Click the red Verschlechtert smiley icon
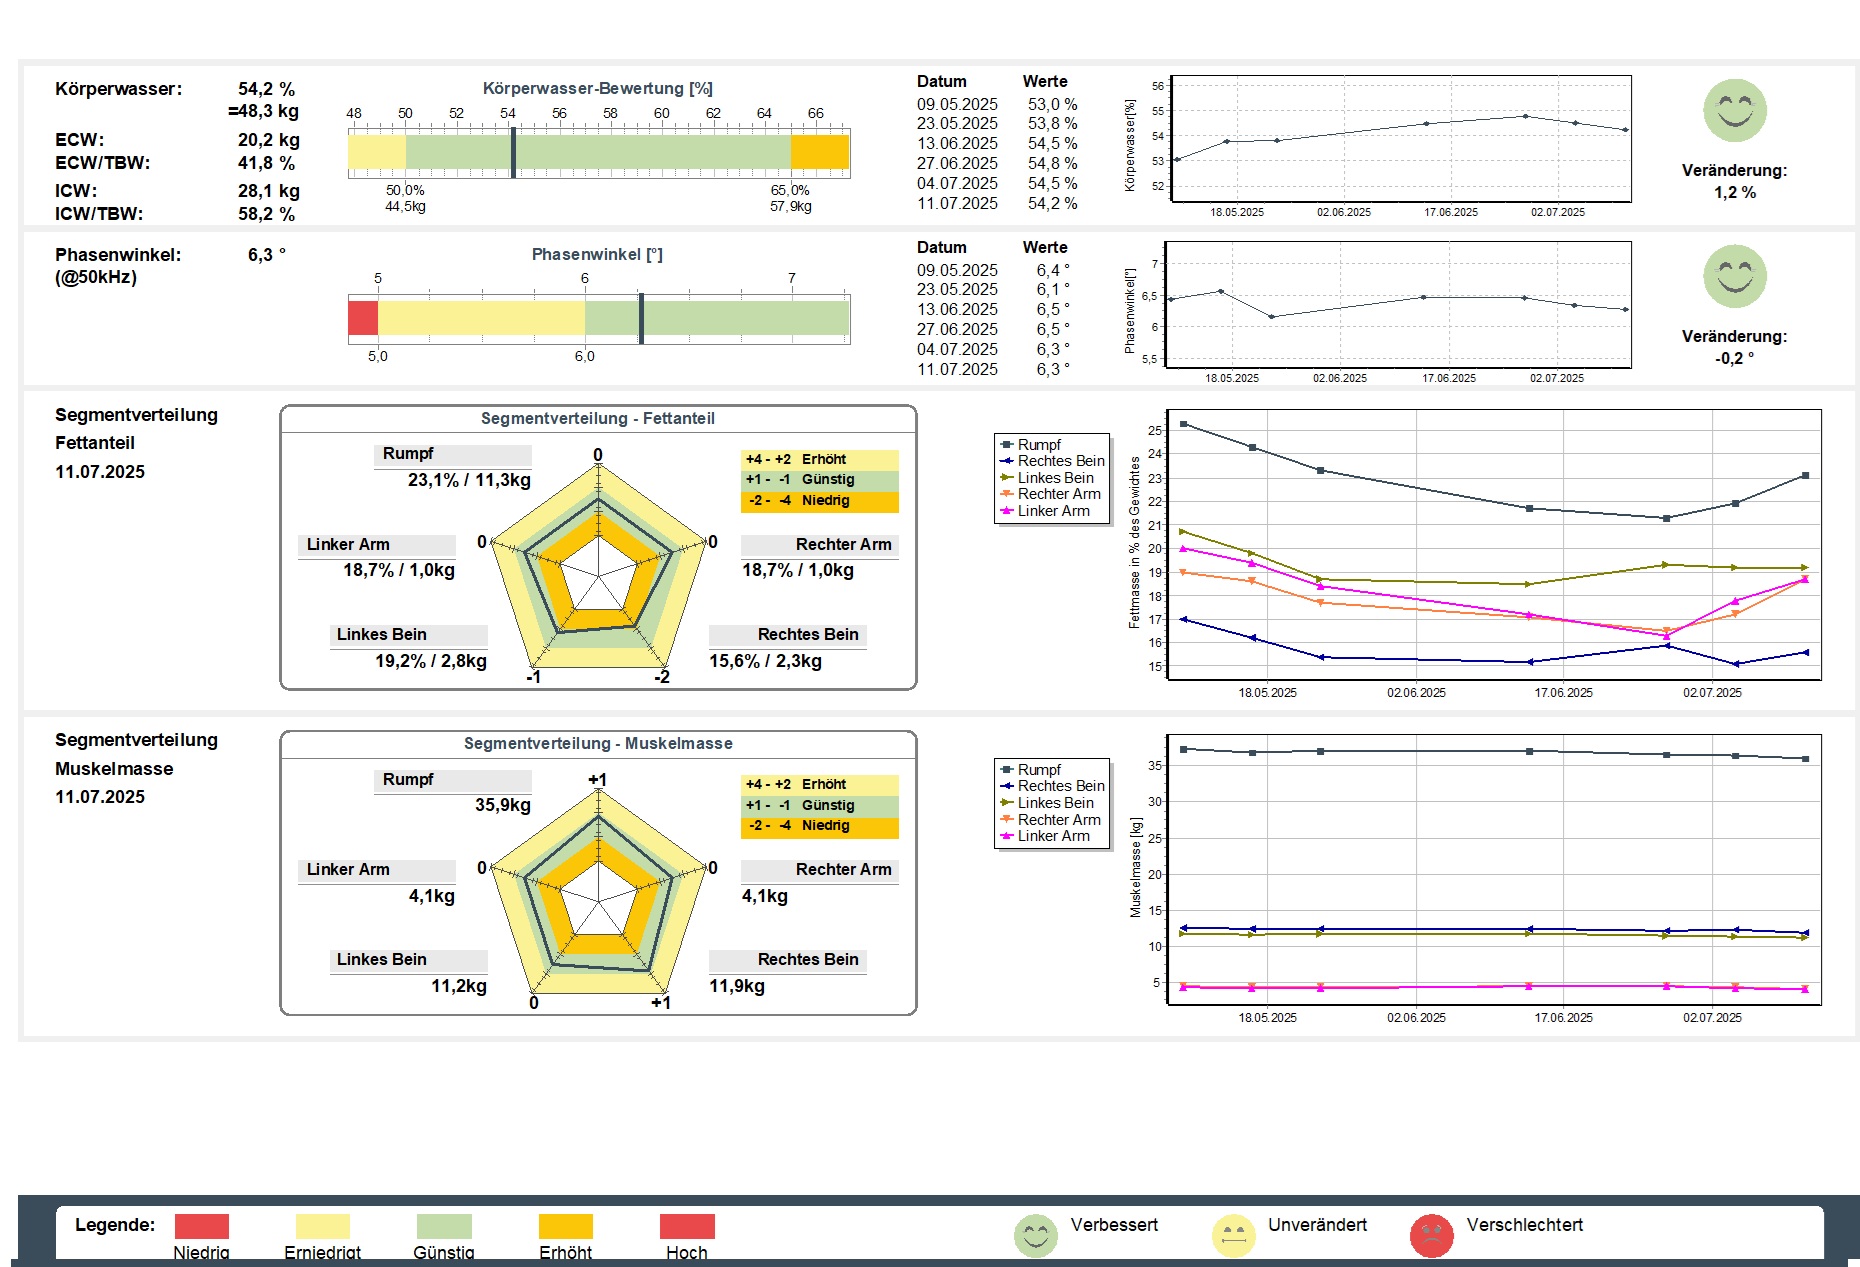Image resolution: width=1860 pixels, height=1267 pixels. pos(1431,1235)
